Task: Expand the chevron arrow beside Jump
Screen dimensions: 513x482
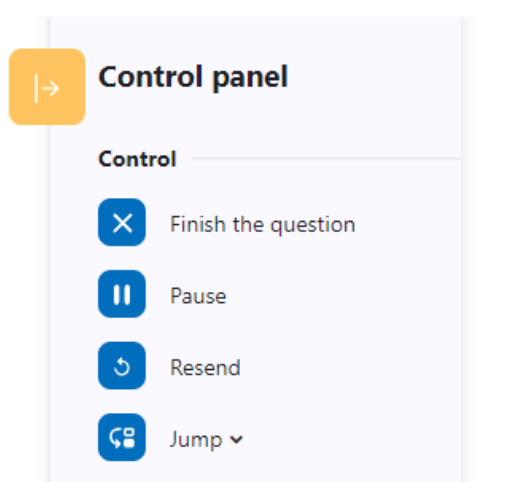Action: [x=236, y=440]
